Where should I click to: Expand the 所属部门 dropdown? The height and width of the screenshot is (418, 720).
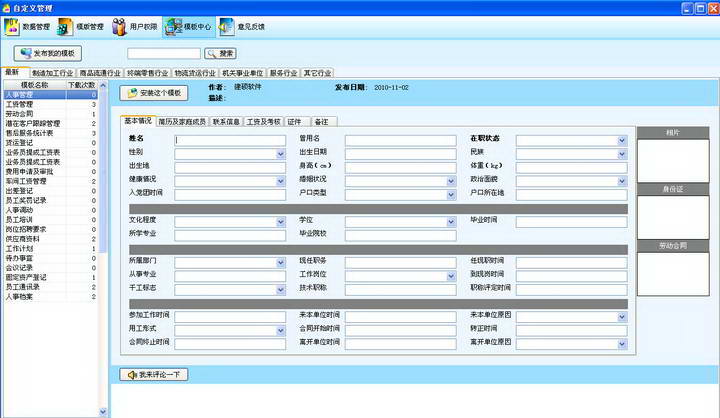281,263
